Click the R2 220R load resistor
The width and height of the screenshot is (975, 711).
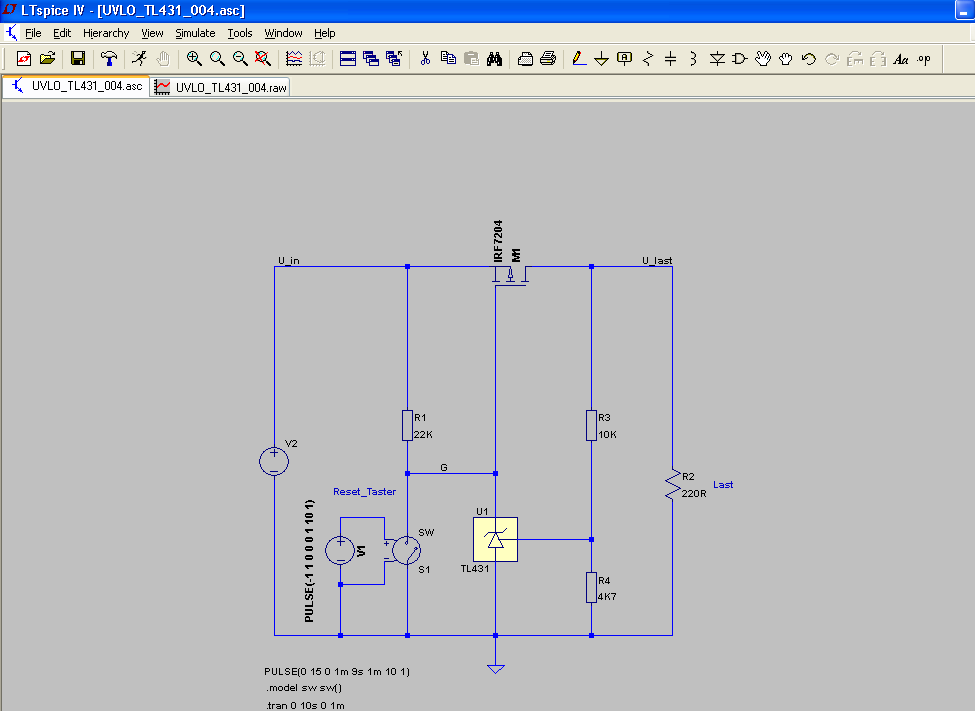672,485
